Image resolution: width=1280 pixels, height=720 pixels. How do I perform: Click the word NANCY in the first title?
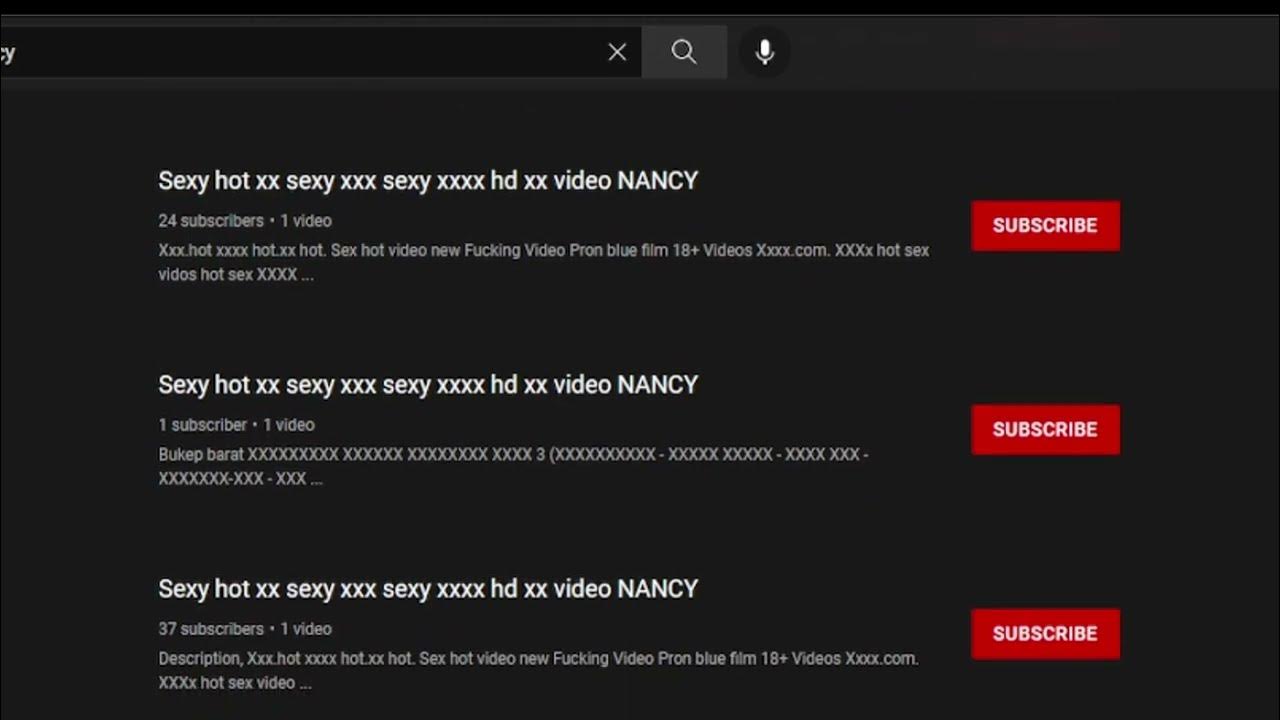tap(658, 181)
